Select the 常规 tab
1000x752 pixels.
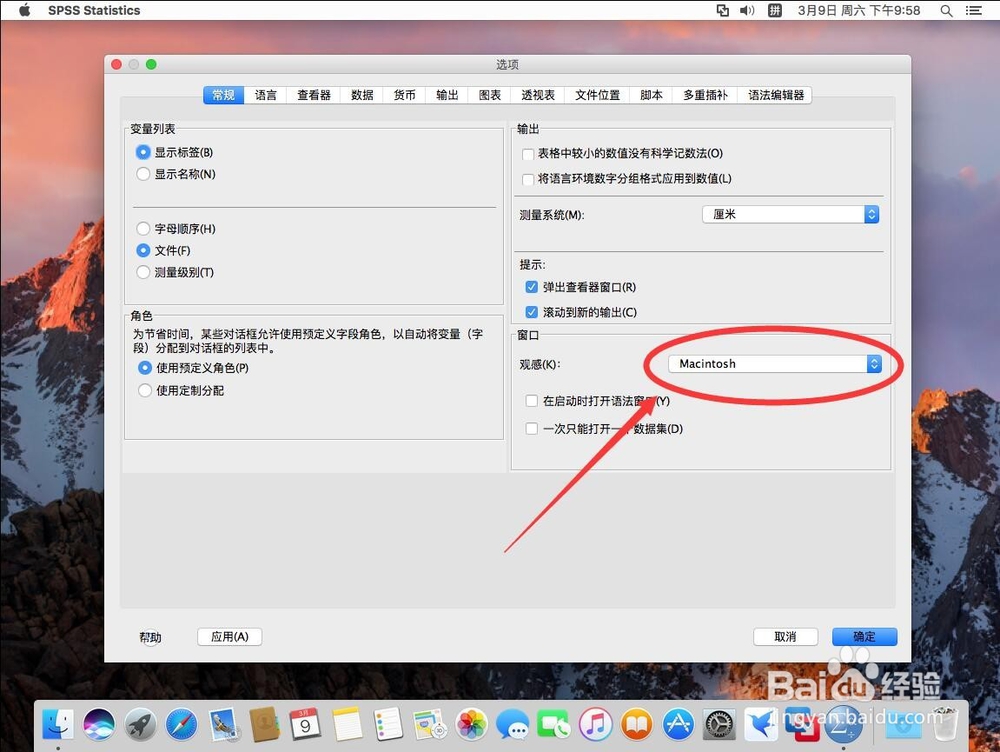[223, 95]
